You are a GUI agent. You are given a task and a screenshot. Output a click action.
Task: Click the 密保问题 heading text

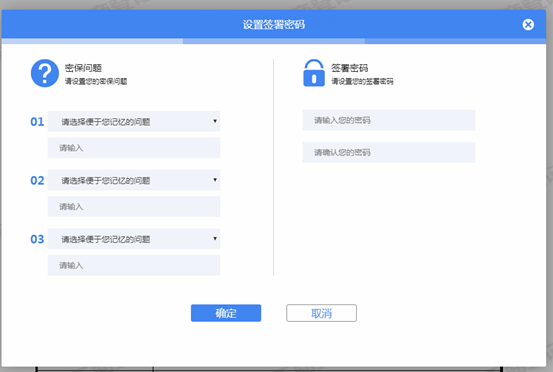click(x=83, y=68)
